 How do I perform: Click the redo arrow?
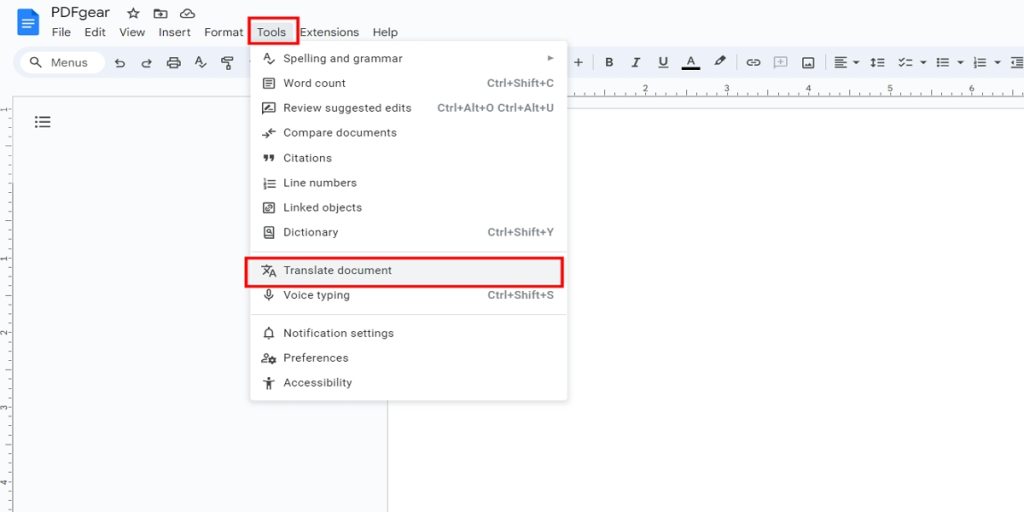146,63
